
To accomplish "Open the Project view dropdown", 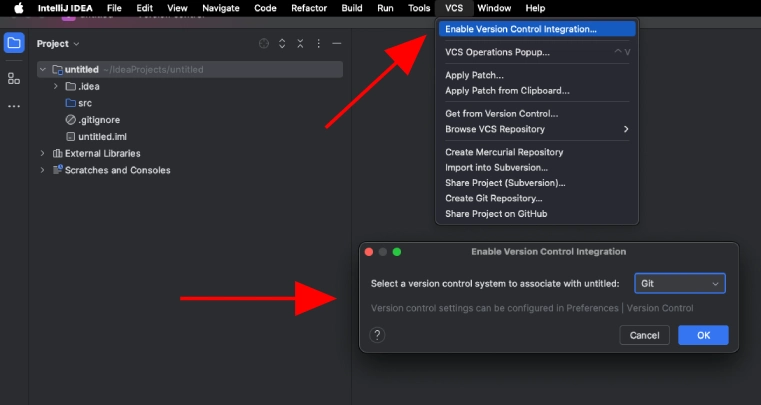I will [58, 44].
